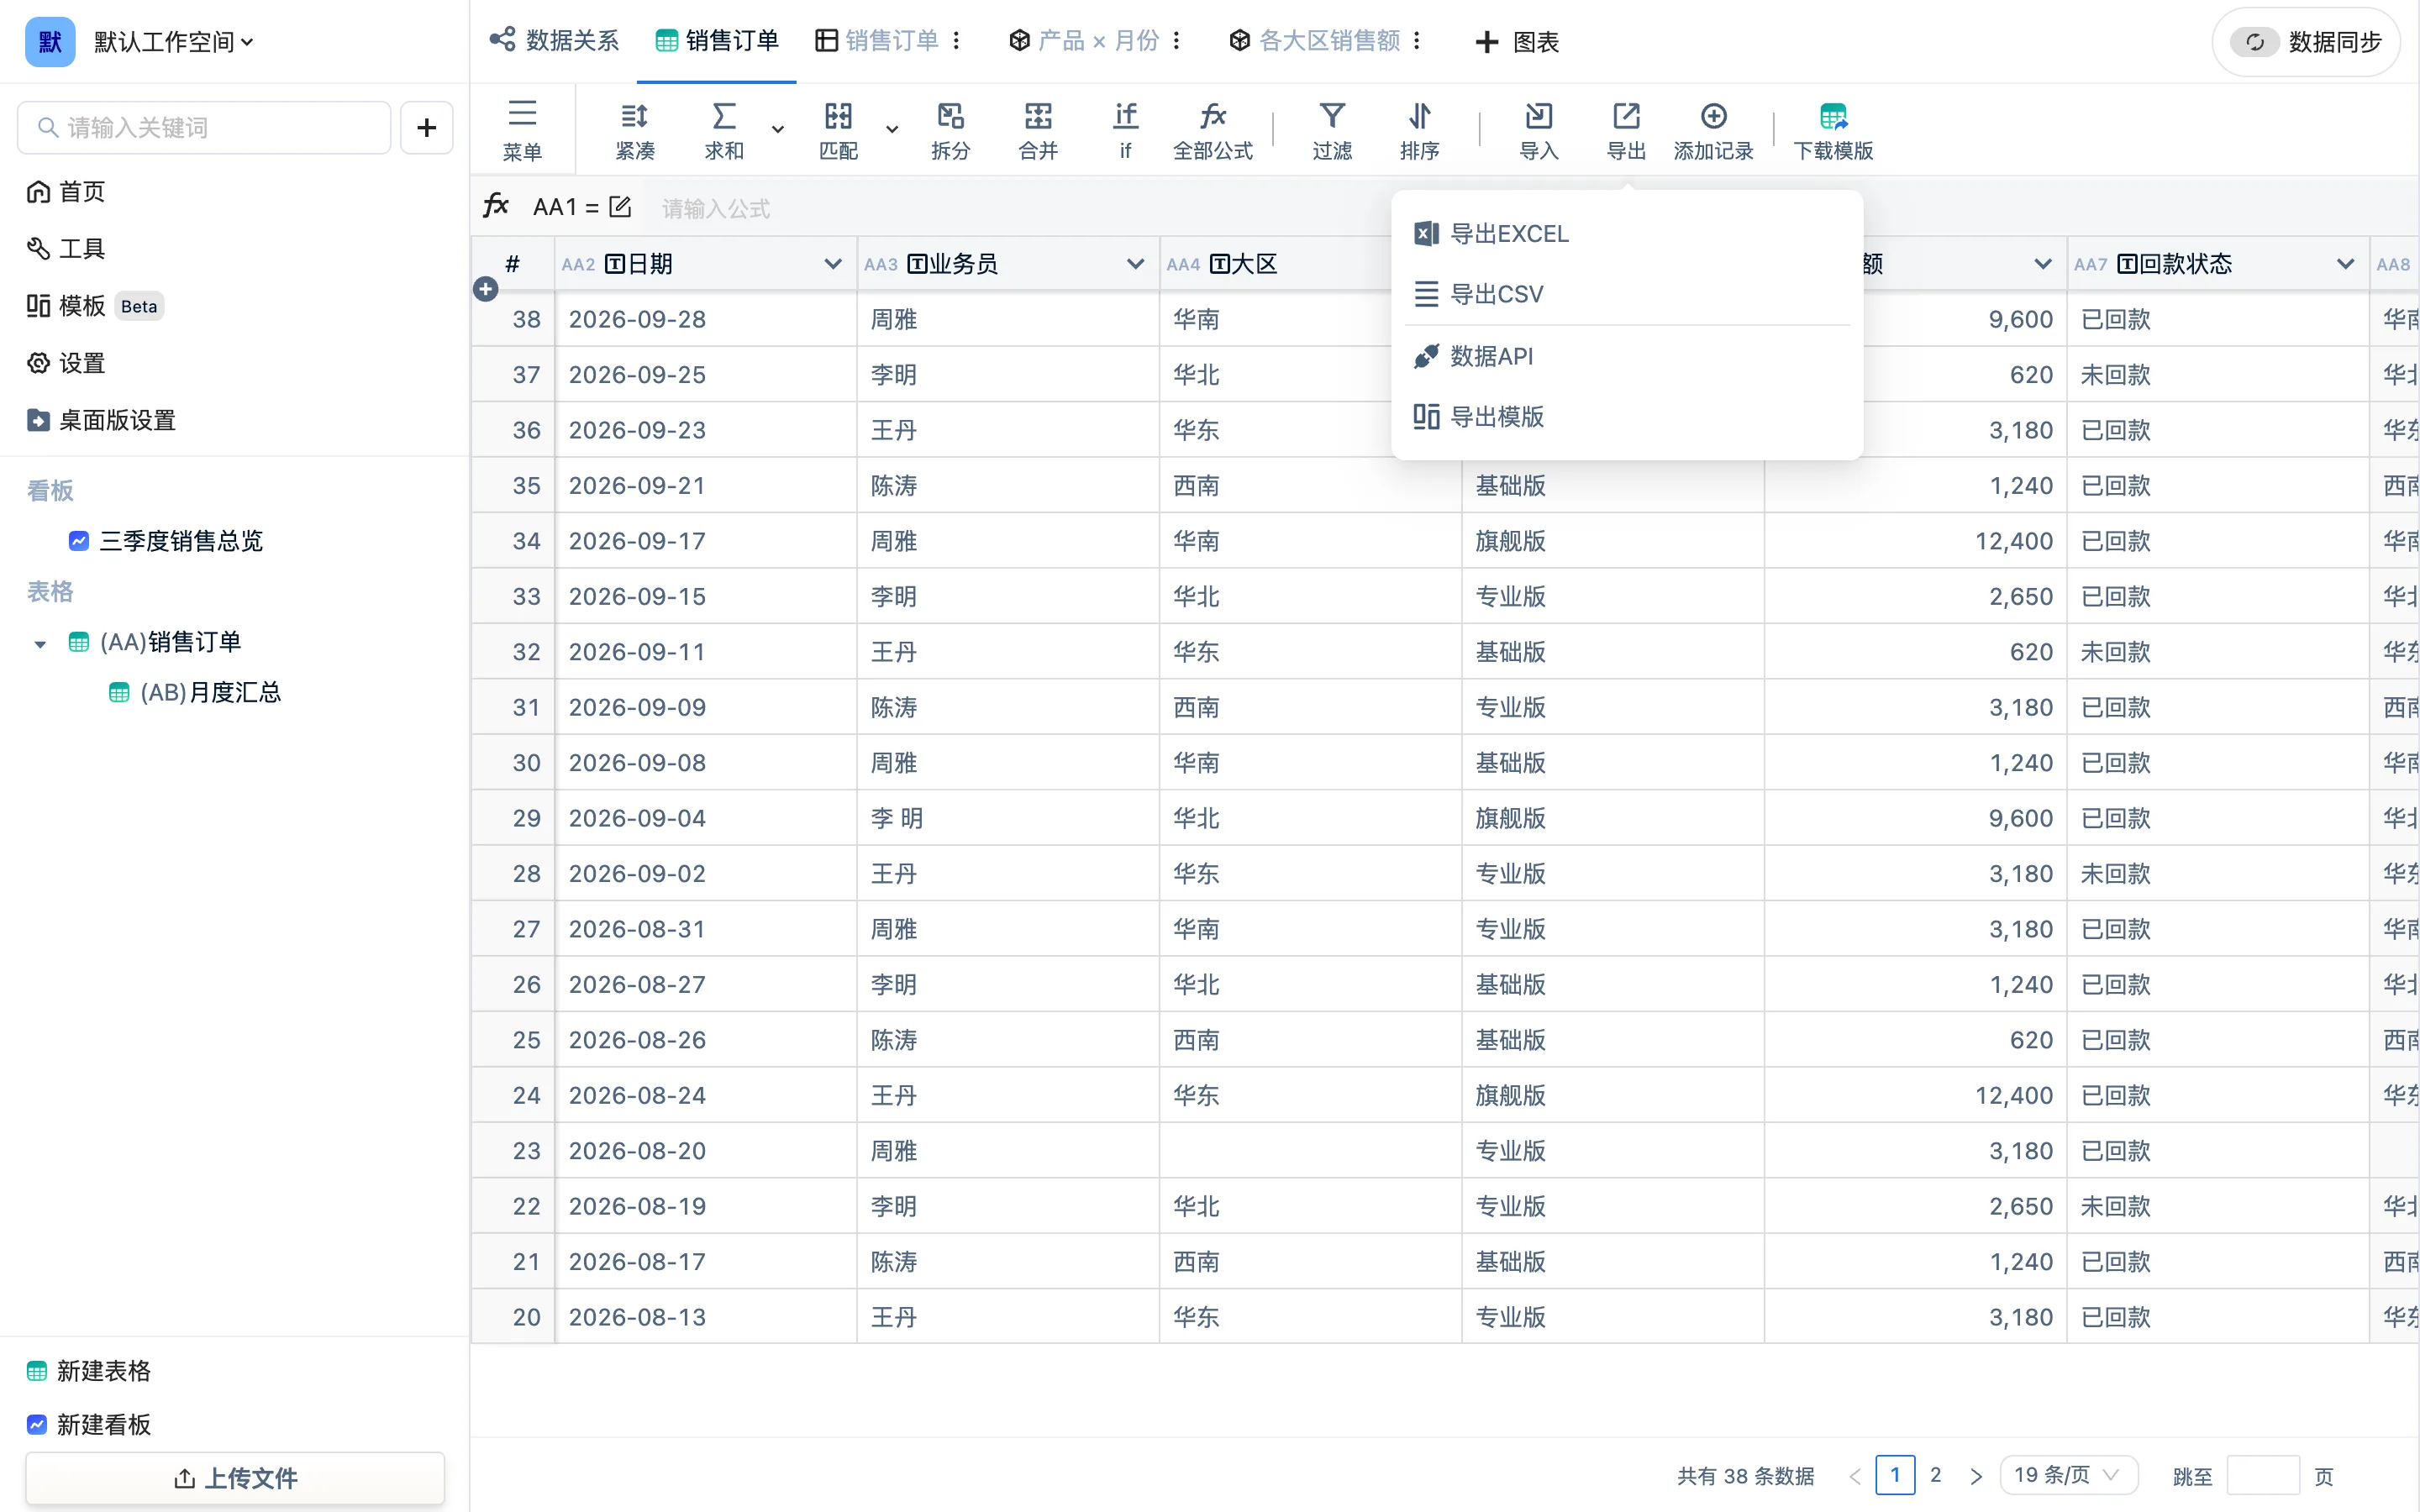Screen dimensions: 2420x1512
Task: Focus the 请输入关键词 search field
Action: 204,128
